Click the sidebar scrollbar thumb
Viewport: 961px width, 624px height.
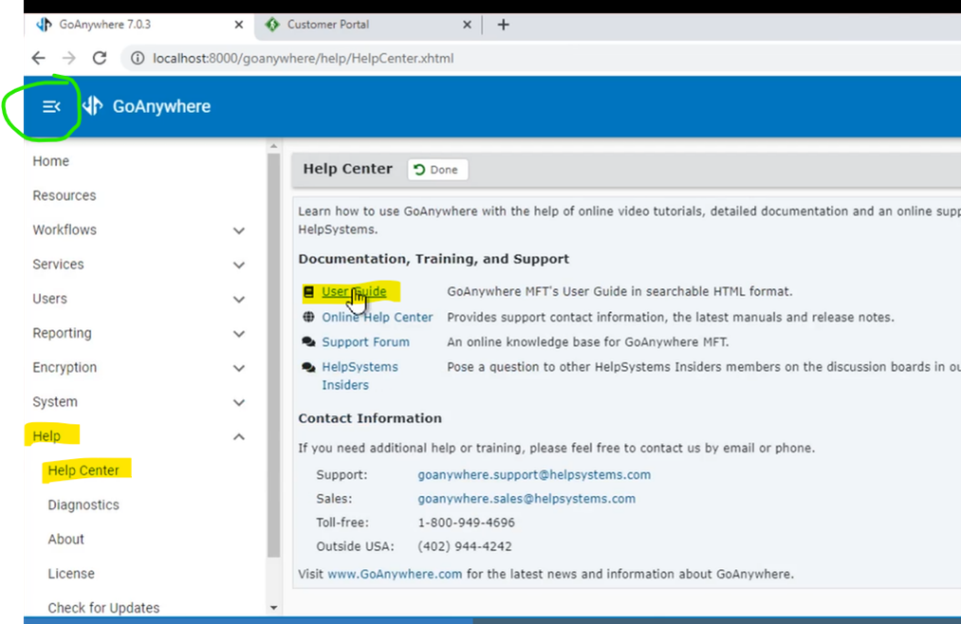tap(273, 356)
